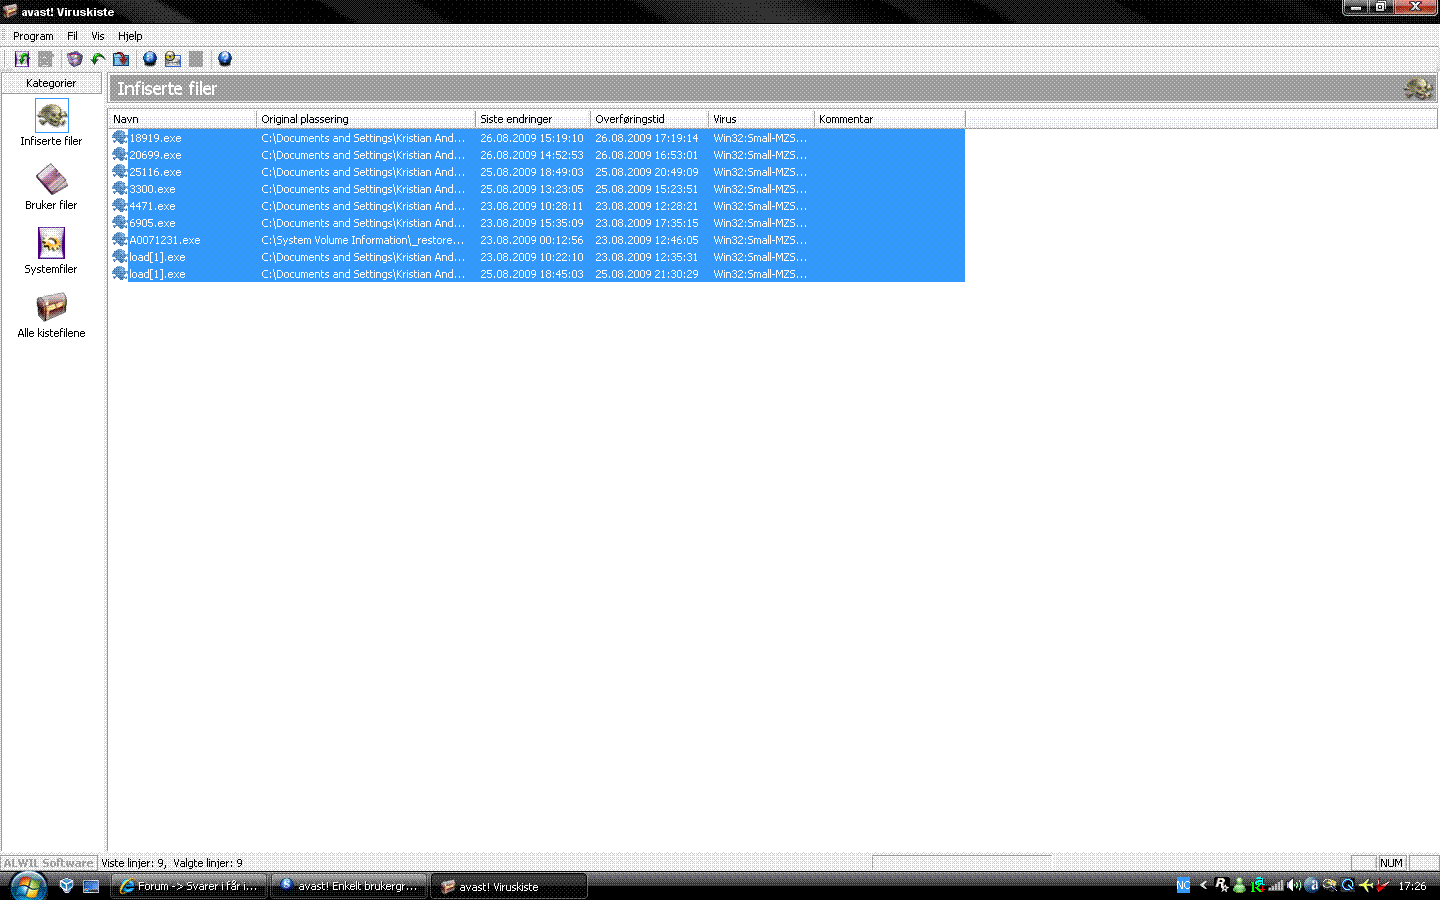Screen dimensions: 1440x900
Task: Click the green restore arrow toolbar icon
Action: [98, 59]
